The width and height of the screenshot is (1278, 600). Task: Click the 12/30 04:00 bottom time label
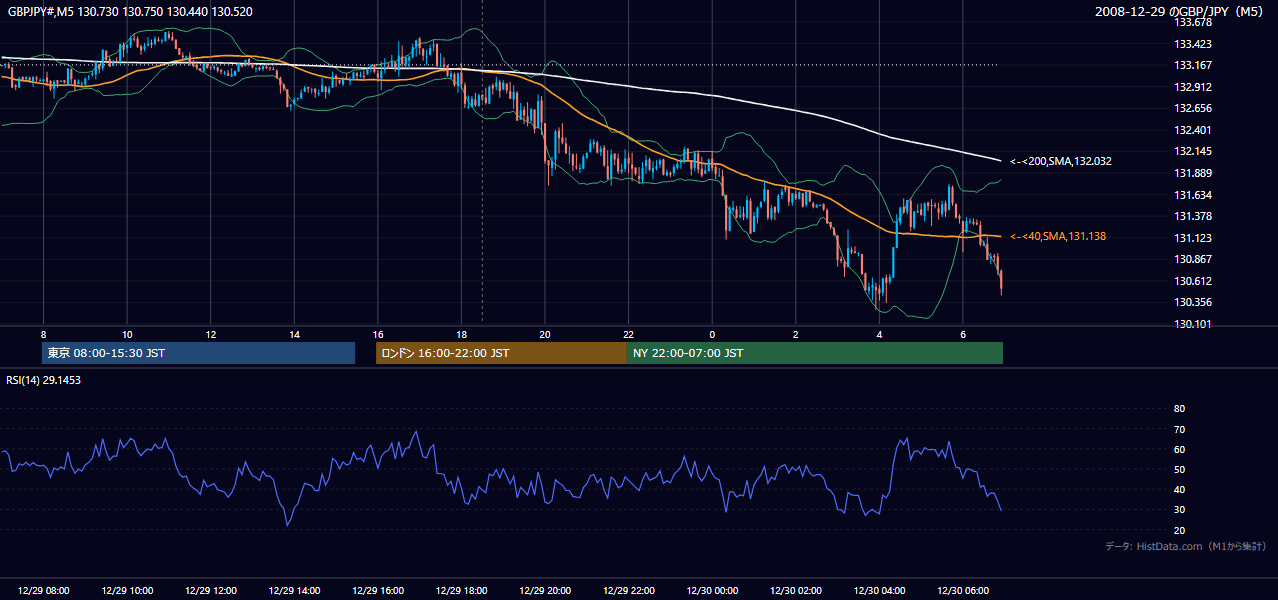tap(880, 591)
